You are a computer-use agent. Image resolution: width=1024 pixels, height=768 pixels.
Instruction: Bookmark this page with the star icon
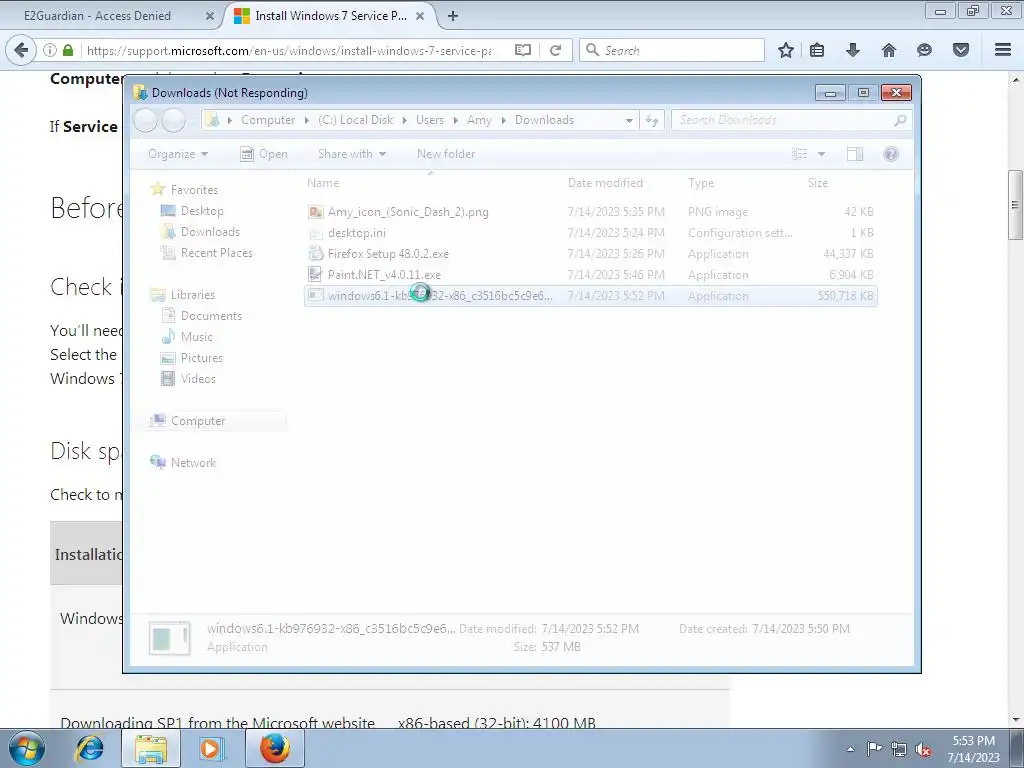(786, 50)
